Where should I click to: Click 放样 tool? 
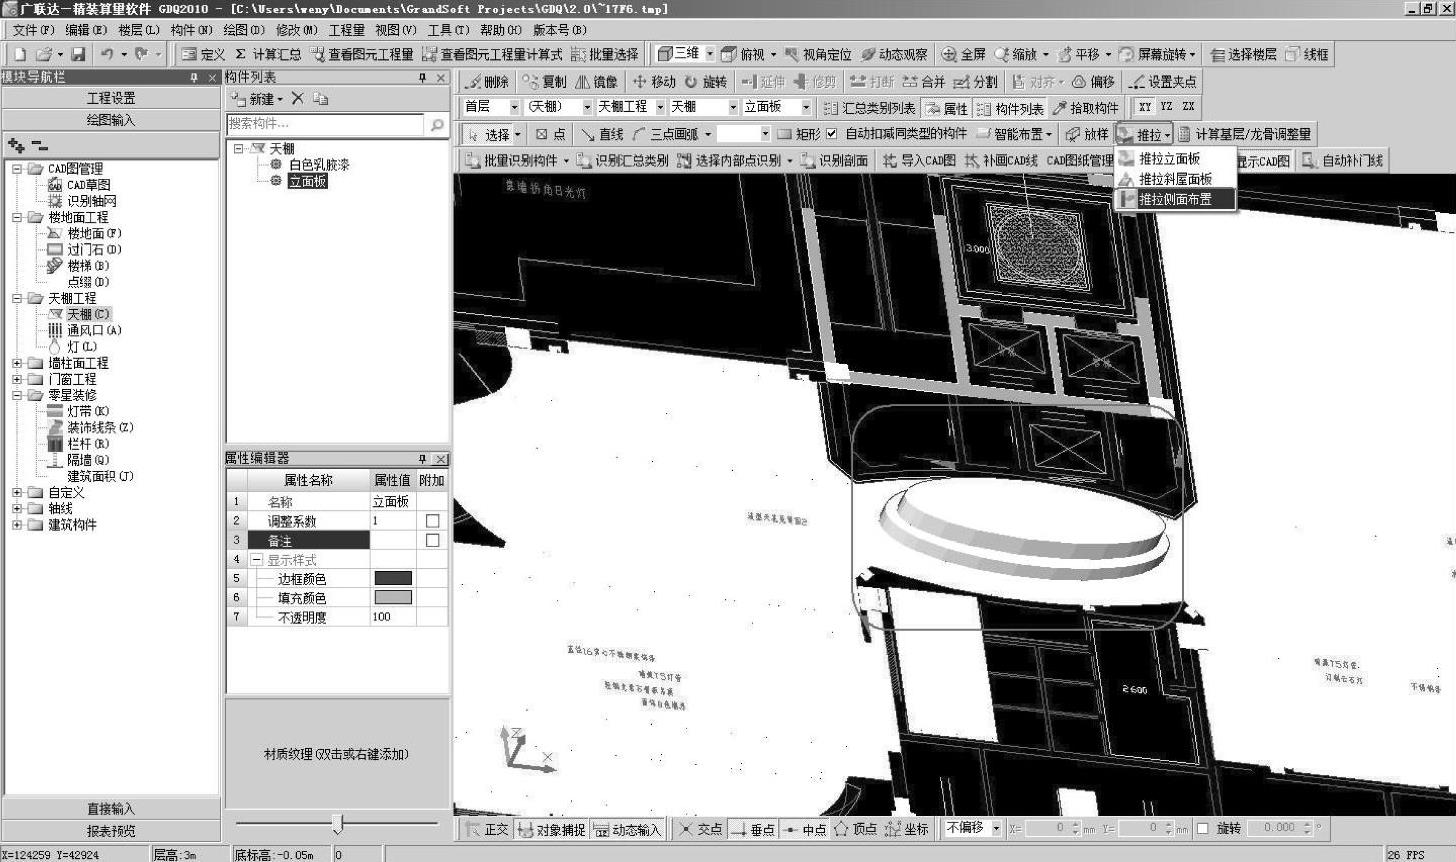(x=1087, y=134)
